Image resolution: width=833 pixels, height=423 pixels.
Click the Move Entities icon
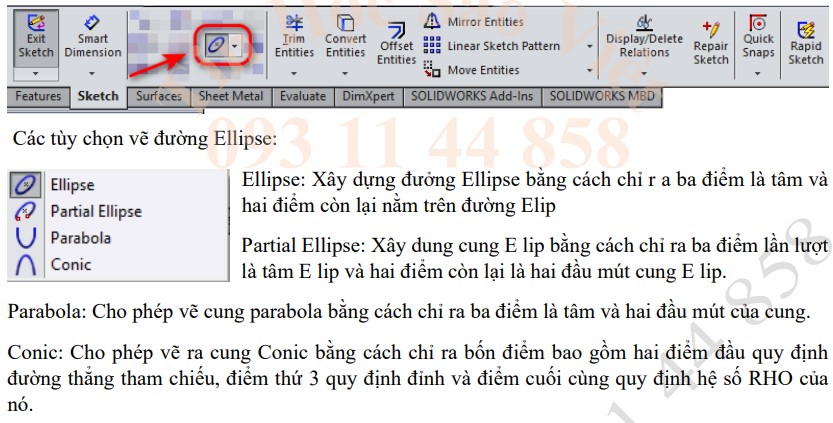(x=432, y=69)
